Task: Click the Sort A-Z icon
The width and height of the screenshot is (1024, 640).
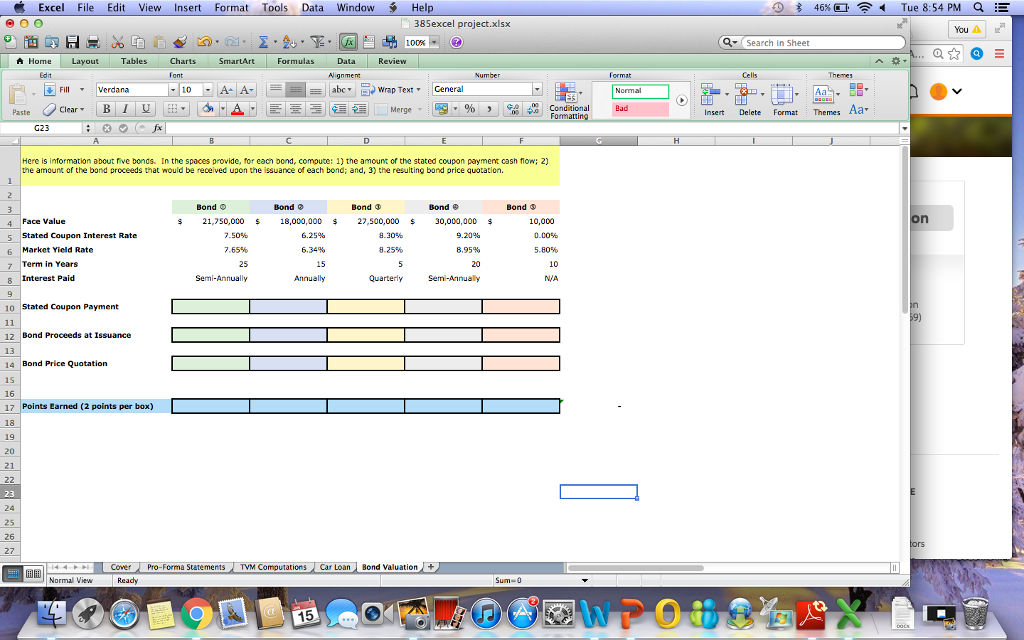Action: point(289,42)
